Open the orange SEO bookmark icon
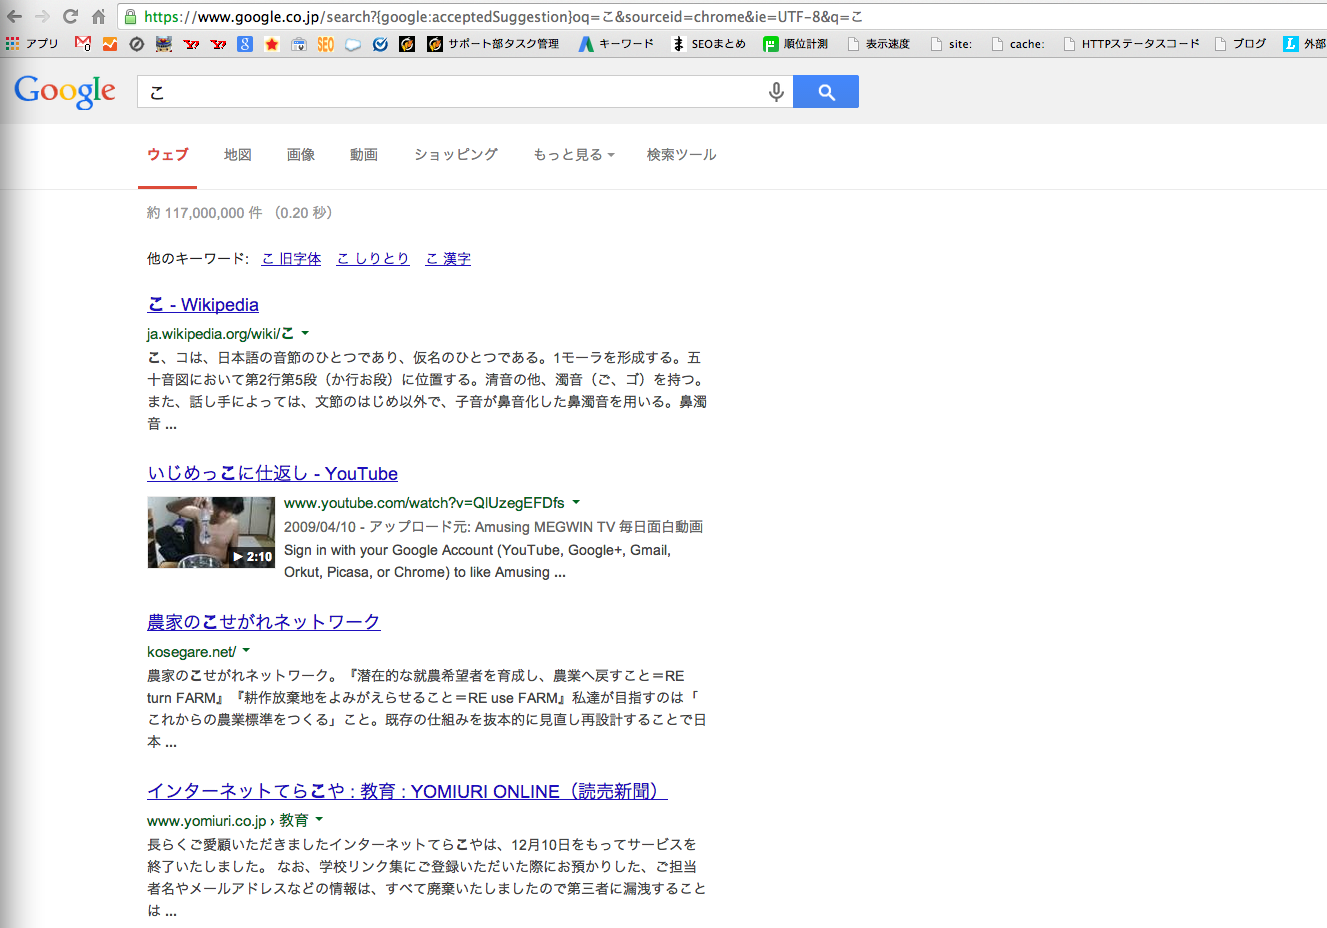Image resolution: width=1327 pixels, height=928 pixels. tap(325, 44)
